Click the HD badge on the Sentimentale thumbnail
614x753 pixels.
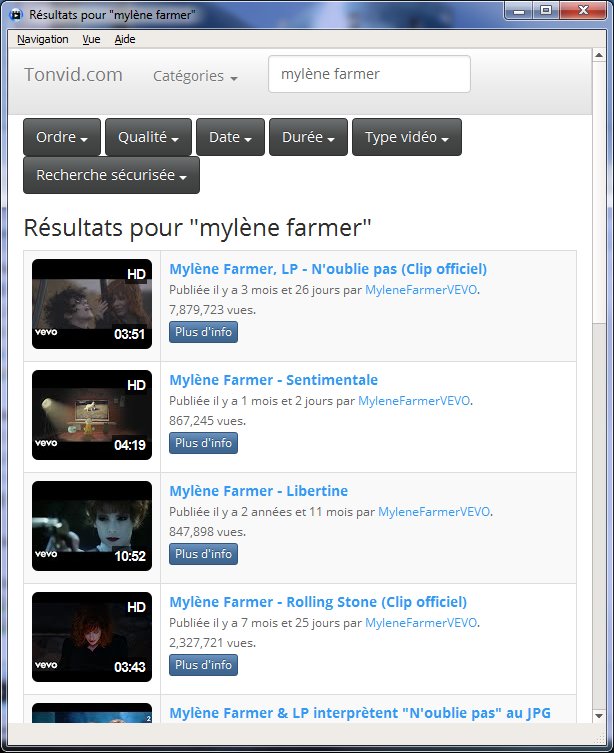coord(136,385)
